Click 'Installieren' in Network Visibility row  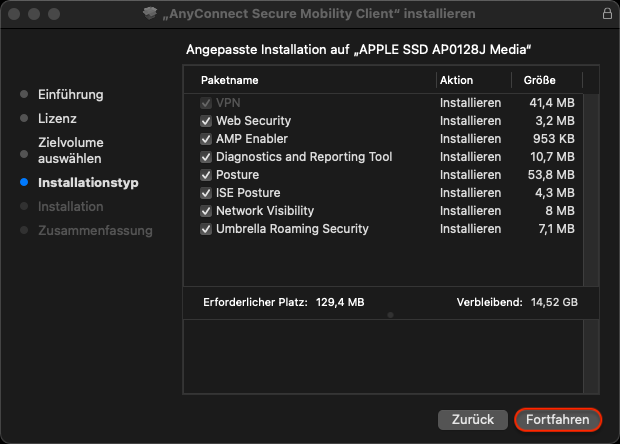coord(471,211)
